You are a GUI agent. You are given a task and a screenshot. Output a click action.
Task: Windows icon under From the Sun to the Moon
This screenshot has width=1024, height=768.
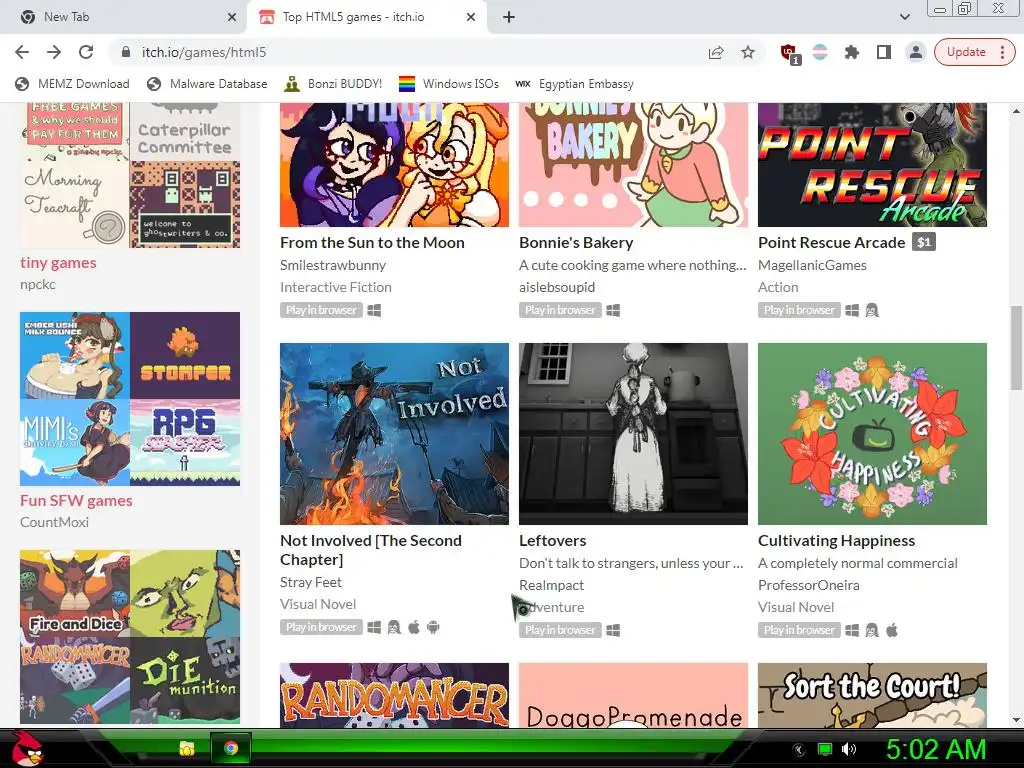374,310
